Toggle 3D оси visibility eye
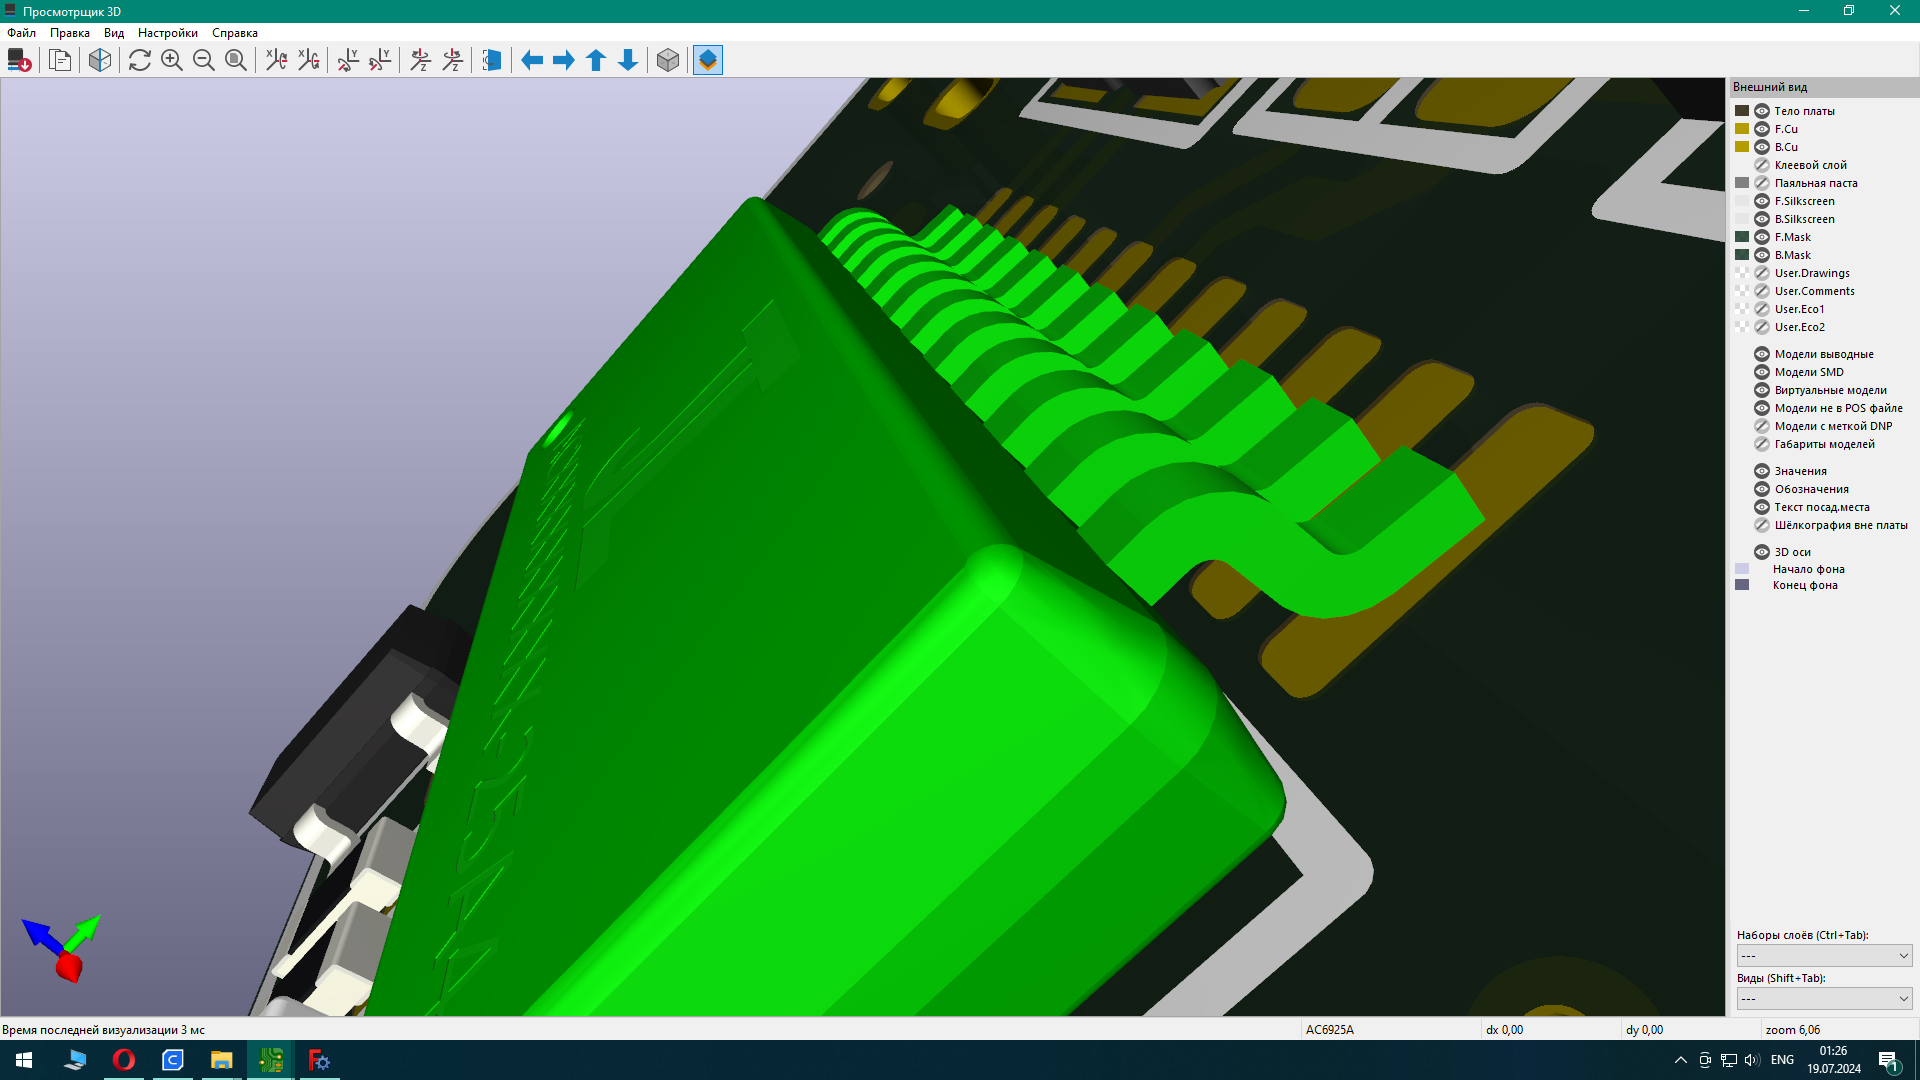 pyautogui.click(x=1762, y=552)
